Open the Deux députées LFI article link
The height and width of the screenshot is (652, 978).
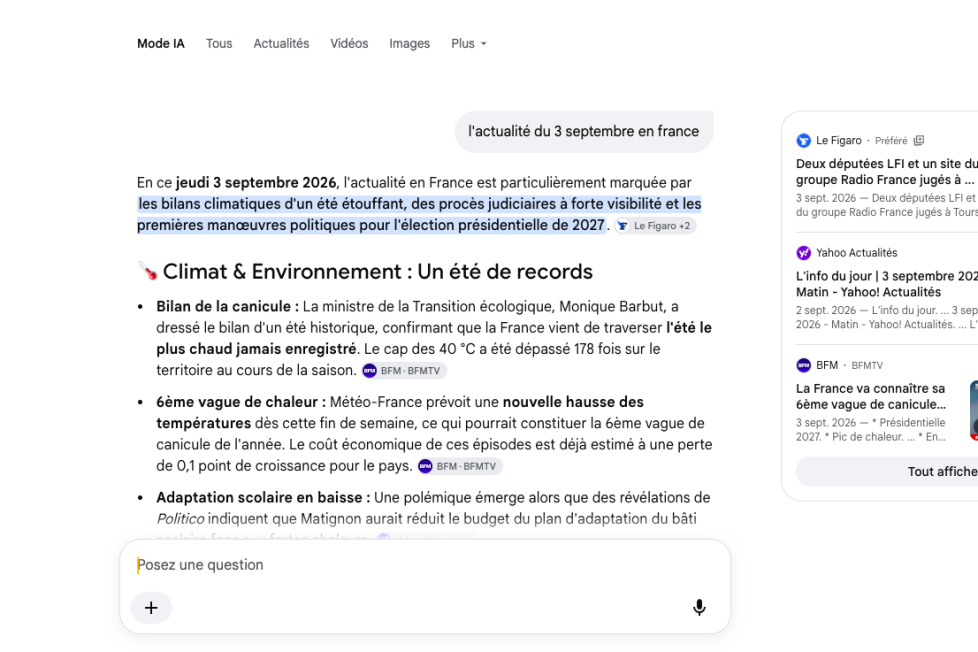point(886,172)
